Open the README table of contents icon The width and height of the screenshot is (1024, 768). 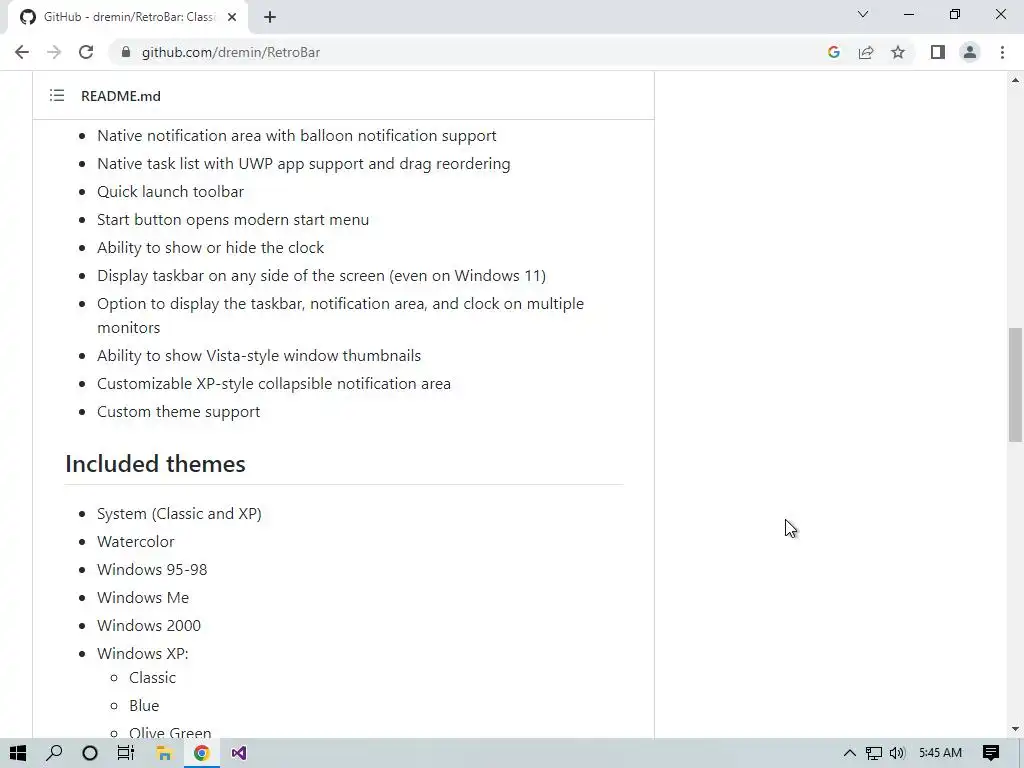click(57, 96)
